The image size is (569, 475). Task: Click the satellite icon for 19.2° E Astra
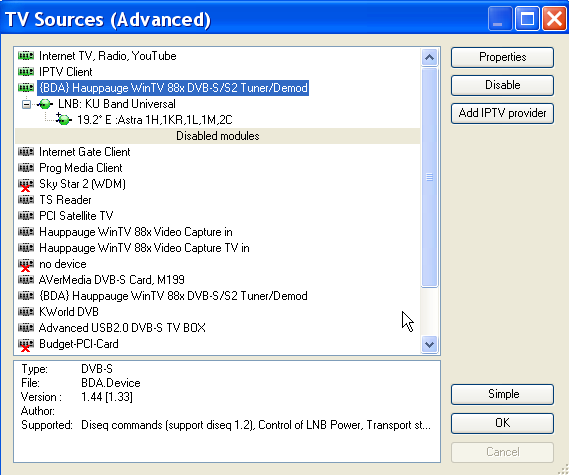pyautogui.click(x=64, y=119)
